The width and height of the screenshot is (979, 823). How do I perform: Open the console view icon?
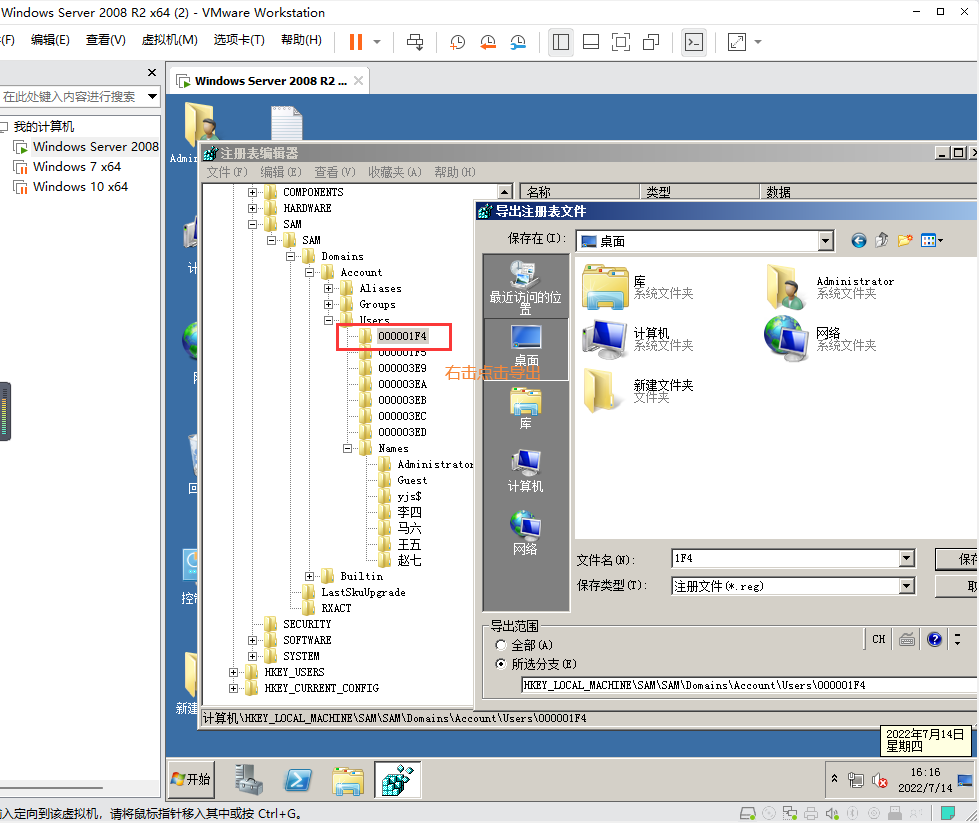click(x=694, y=42)
